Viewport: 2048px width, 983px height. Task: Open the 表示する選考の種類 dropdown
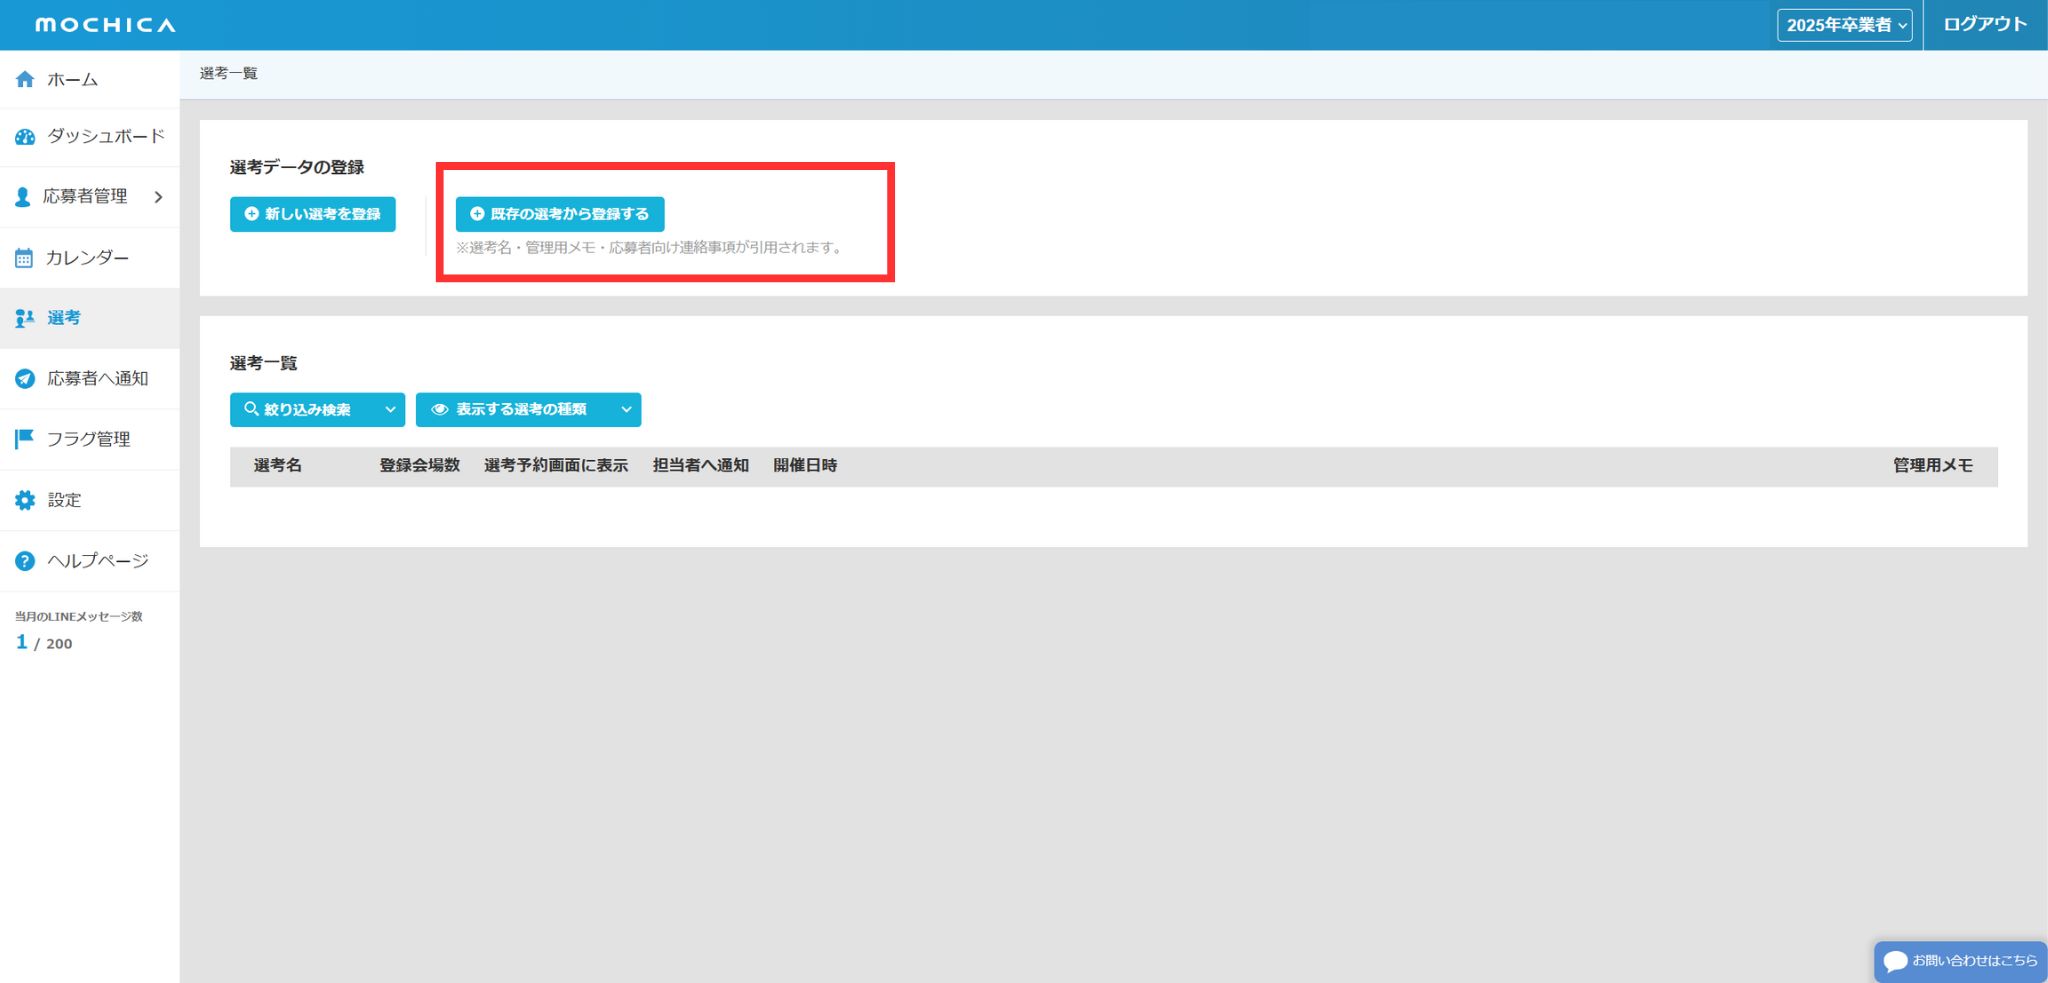[x=528, y=410]
